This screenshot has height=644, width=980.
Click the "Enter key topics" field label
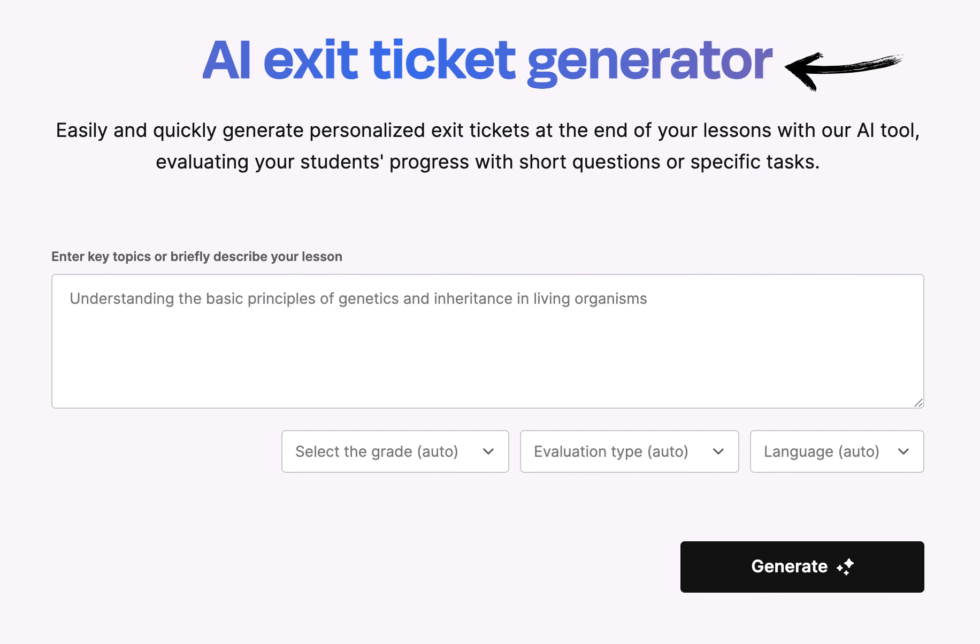[197, 256]
